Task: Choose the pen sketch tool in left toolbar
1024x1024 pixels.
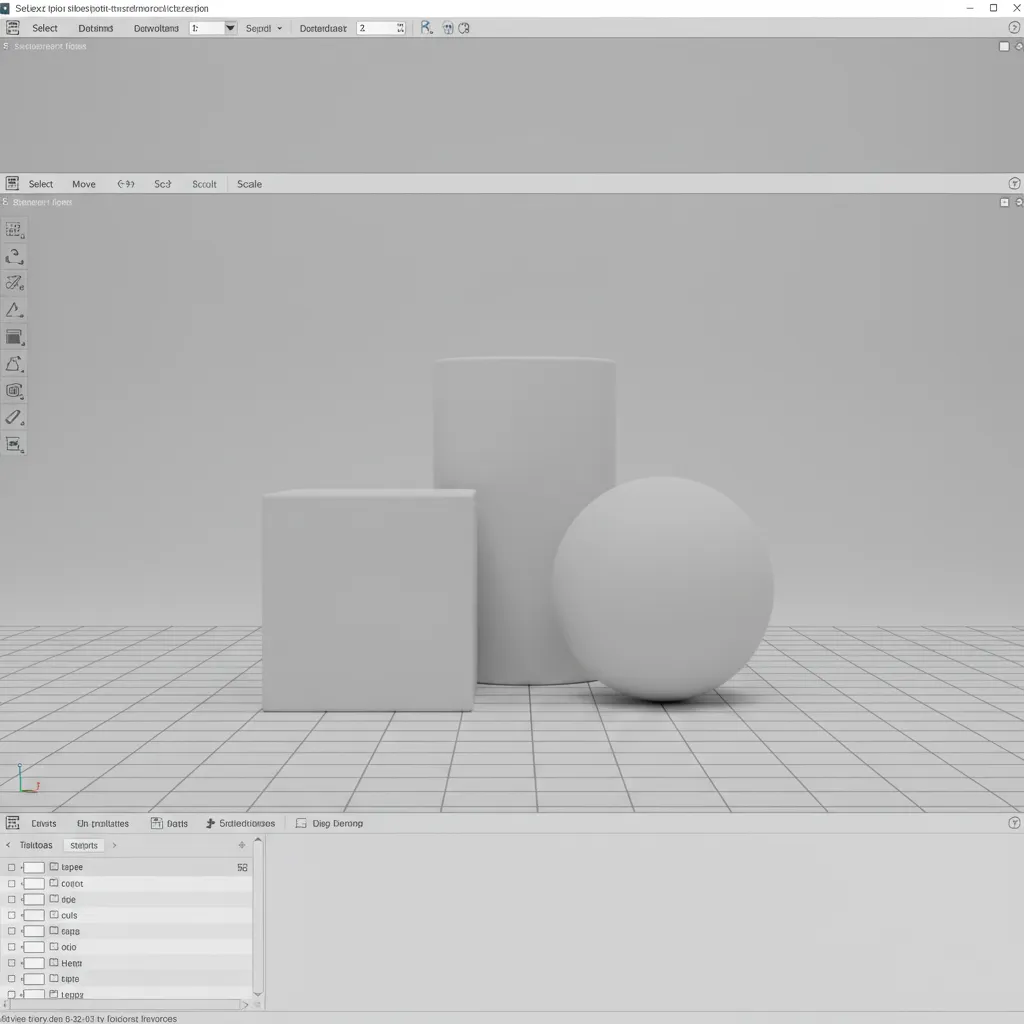Action: click(x=14, y=283)
